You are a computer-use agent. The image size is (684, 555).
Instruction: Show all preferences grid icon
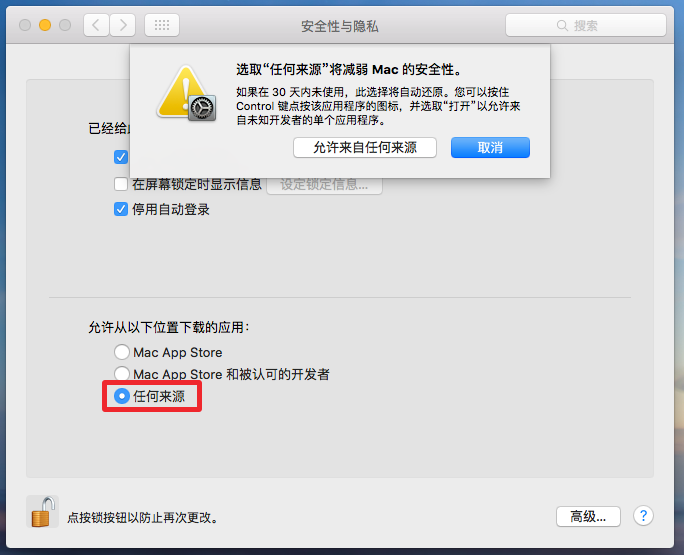(162, 25)
